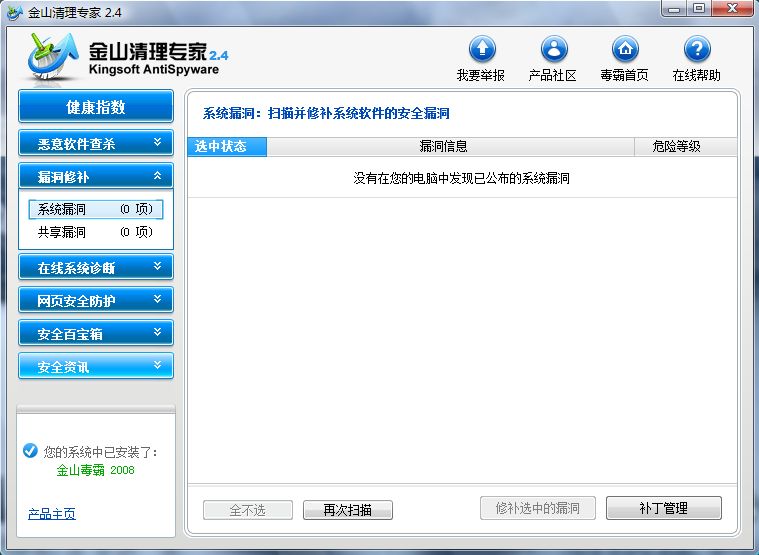
Task: Open the 在线帮助 question mark icon
Action: pos(697,49)
